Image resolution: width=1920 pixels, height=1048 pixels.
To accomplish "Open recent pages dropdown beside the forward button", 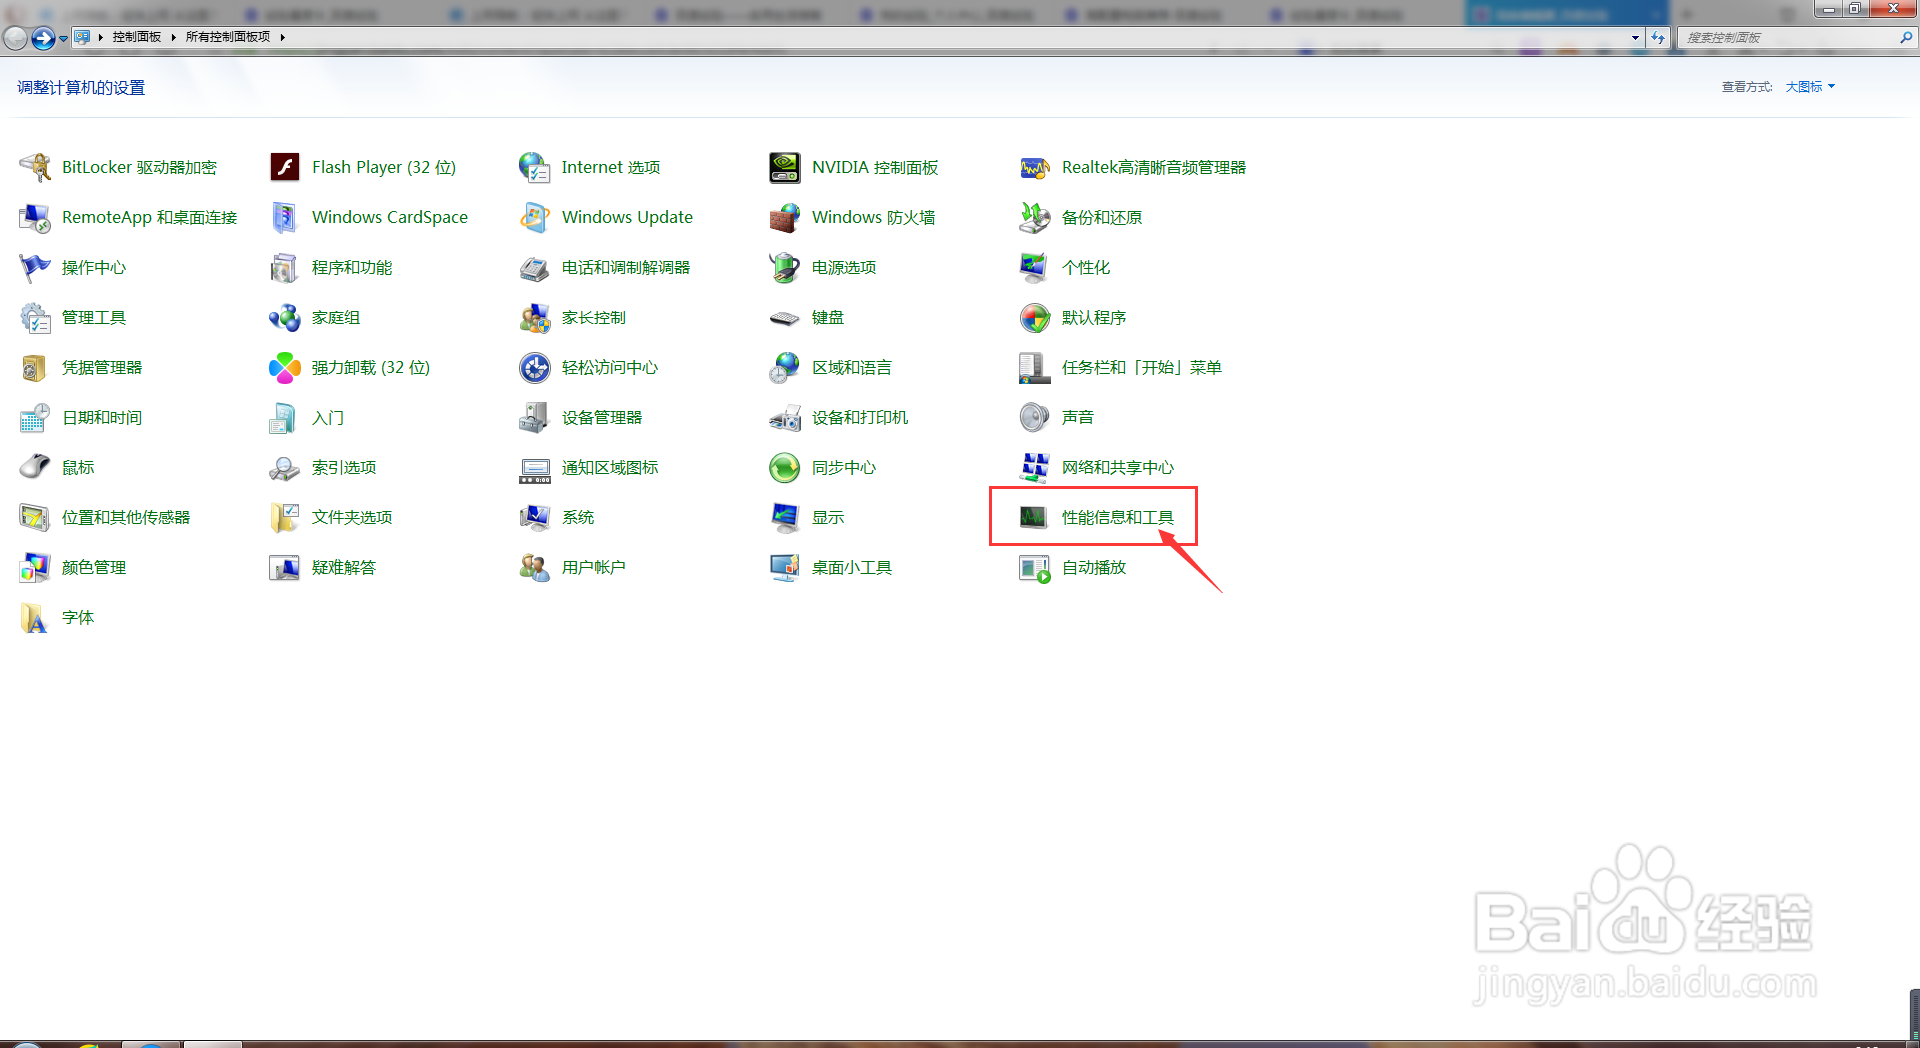I will (x=63, y=38).
